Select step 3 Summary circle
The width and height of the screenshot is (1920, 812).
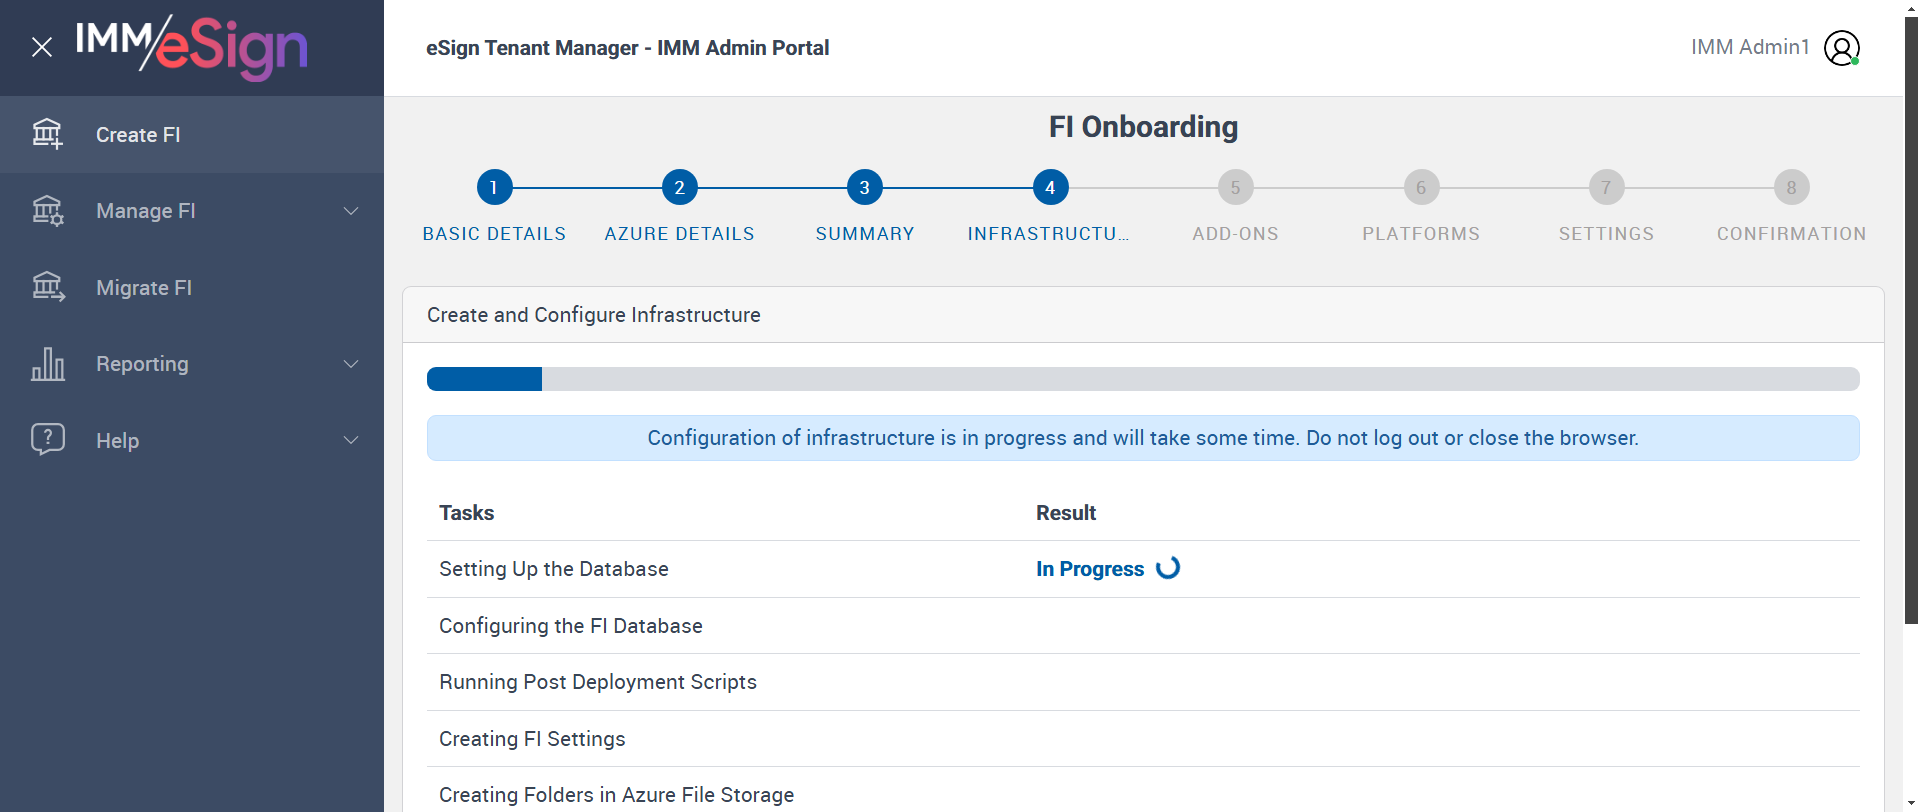pyautogui.click(x=864, y=187)
